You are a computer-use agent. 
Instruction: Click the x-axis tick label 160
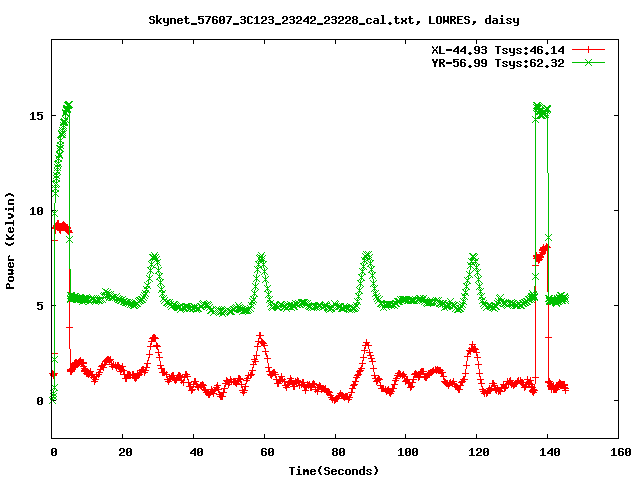(x=620, y=452)
